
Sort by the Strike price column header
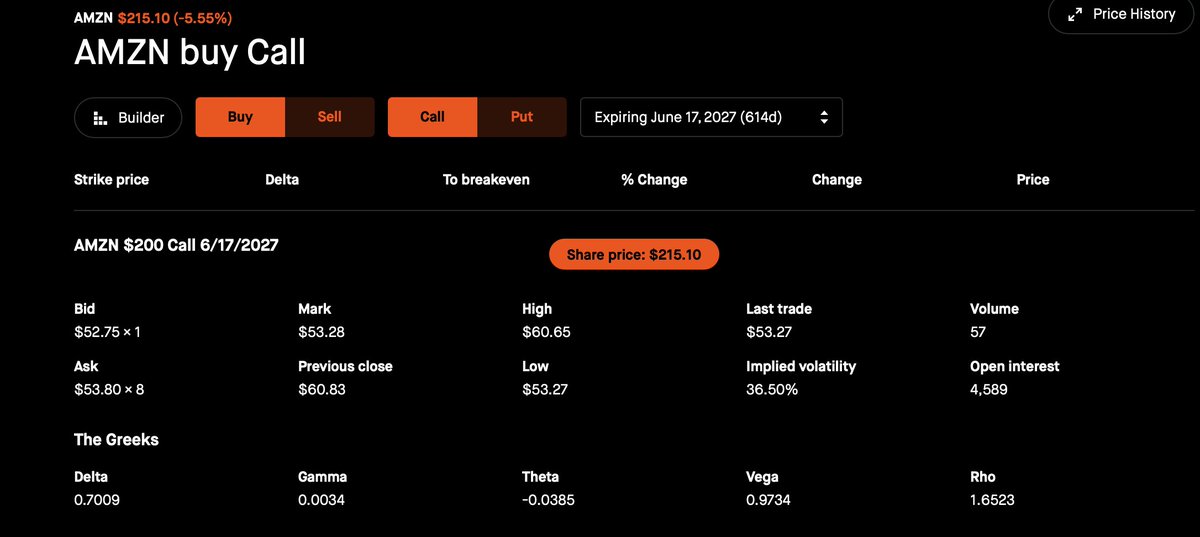pyautogui.click(x=111, y=180)
